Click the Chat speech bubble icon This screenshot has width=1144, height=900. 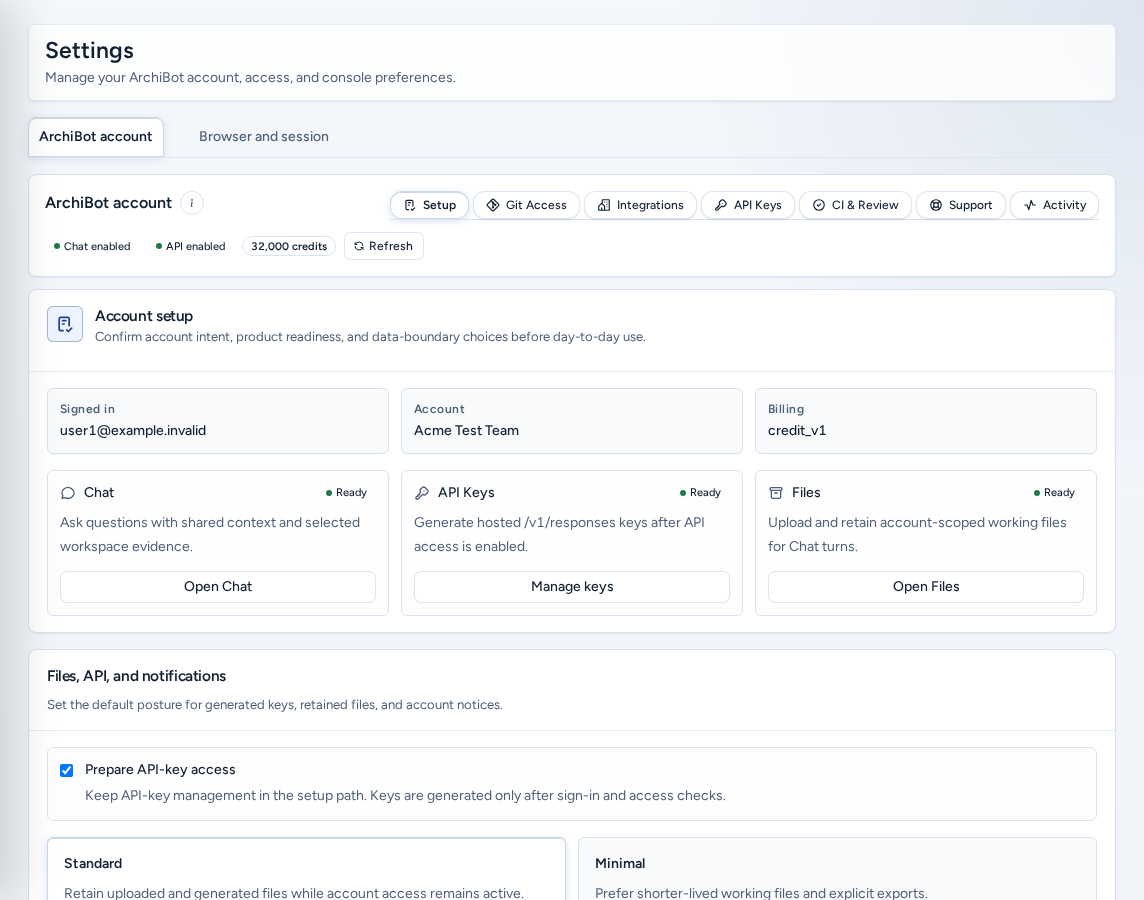68,493
